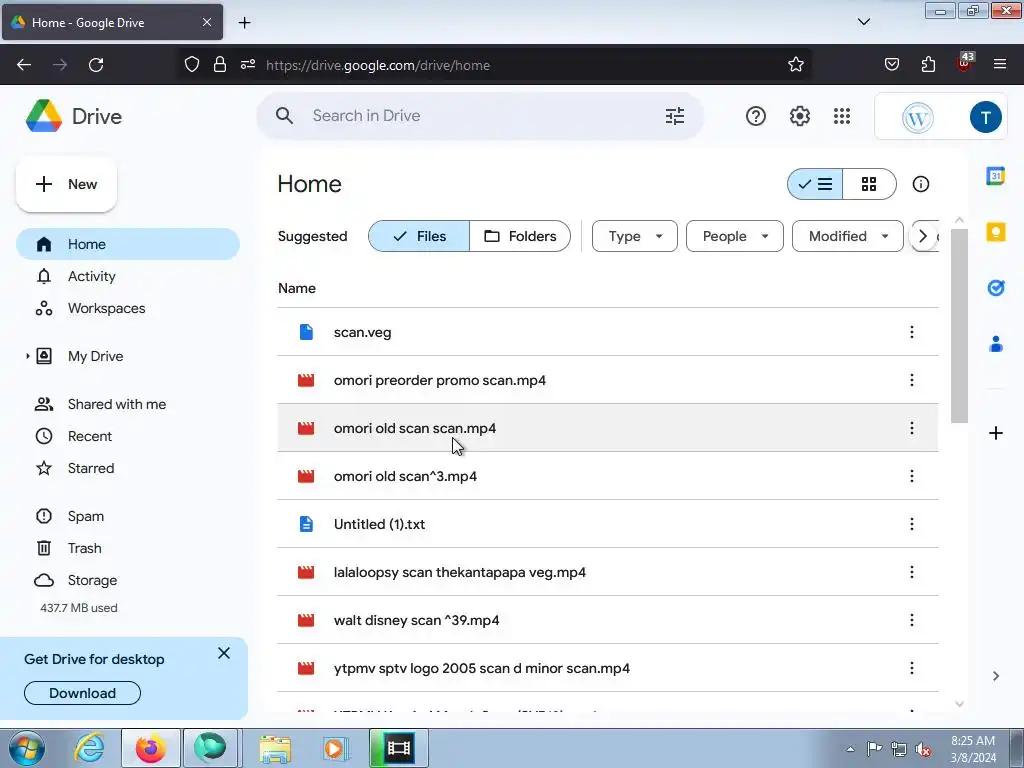Open more actions for omori old scan^3.mp4
The width and height of the screenshot is (1024, 768).
click(x=912, y=476)
